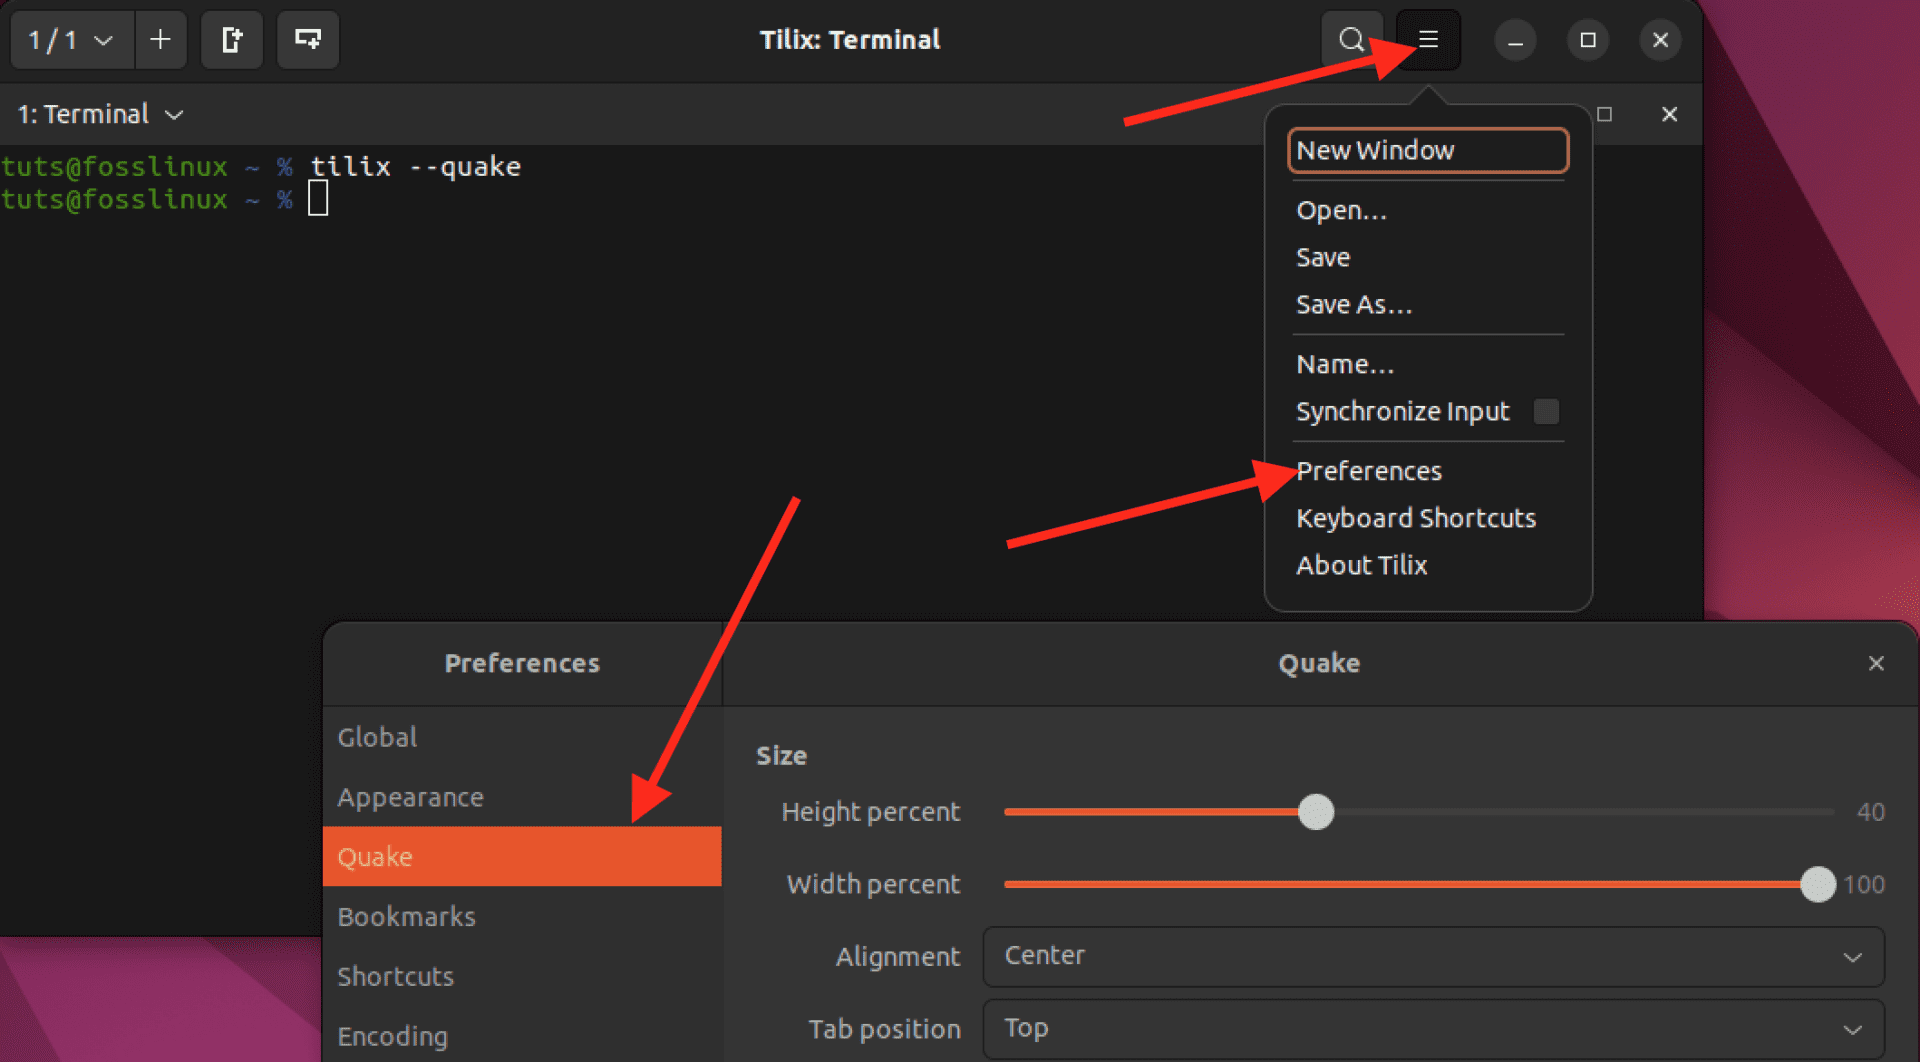Create a new session with the plus icon

(161, 40)
